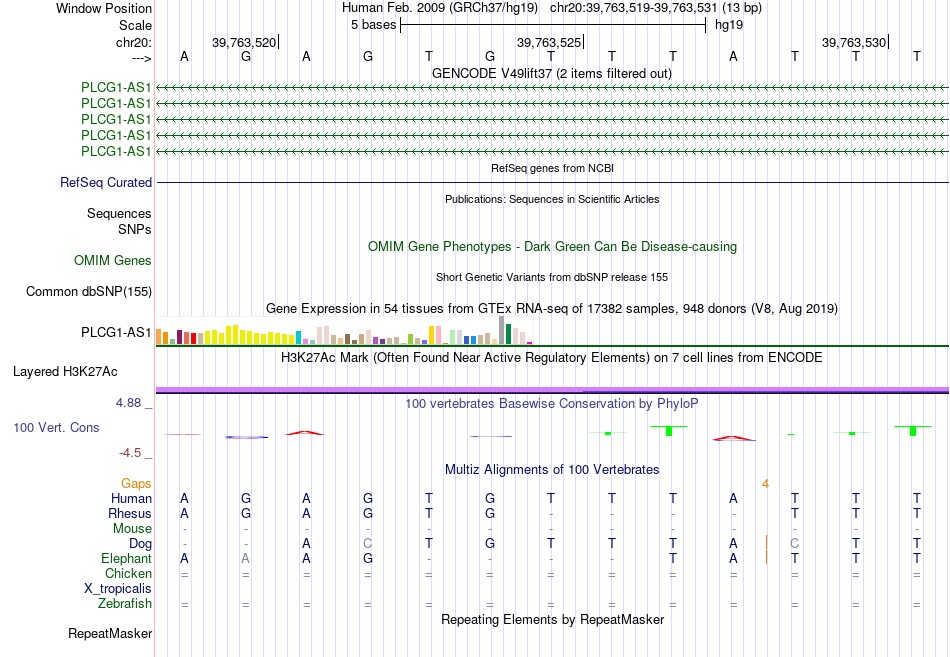Image resolution: width=950 pixels, height=657 pixels.
Task: Select the Rhesus alignment row label
Action: point(130,513)
